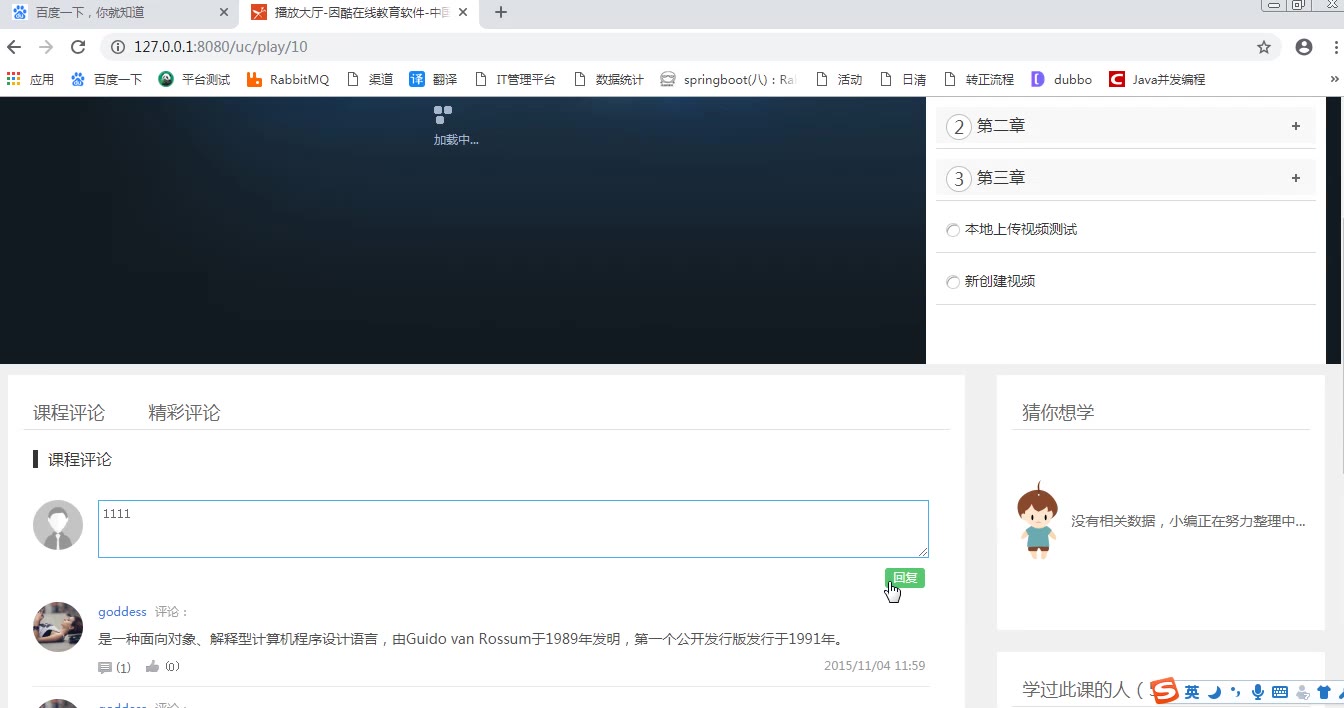This screenshot has height=708, width=1344.
Task: Expand 第二章 with the plus icon
Action: tap(1296, 126)
